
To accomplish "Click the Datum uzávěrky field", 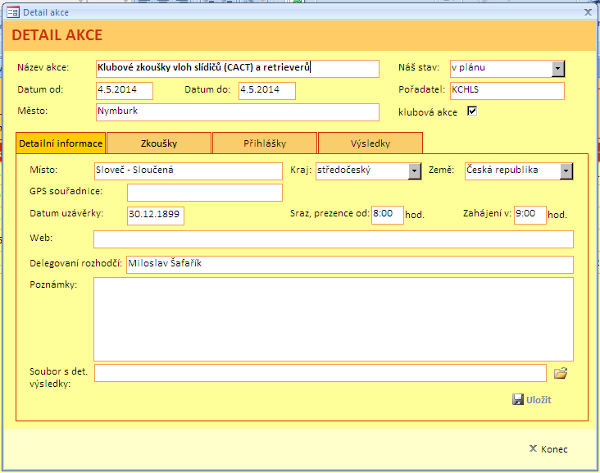I will click(x=155, y=215).
